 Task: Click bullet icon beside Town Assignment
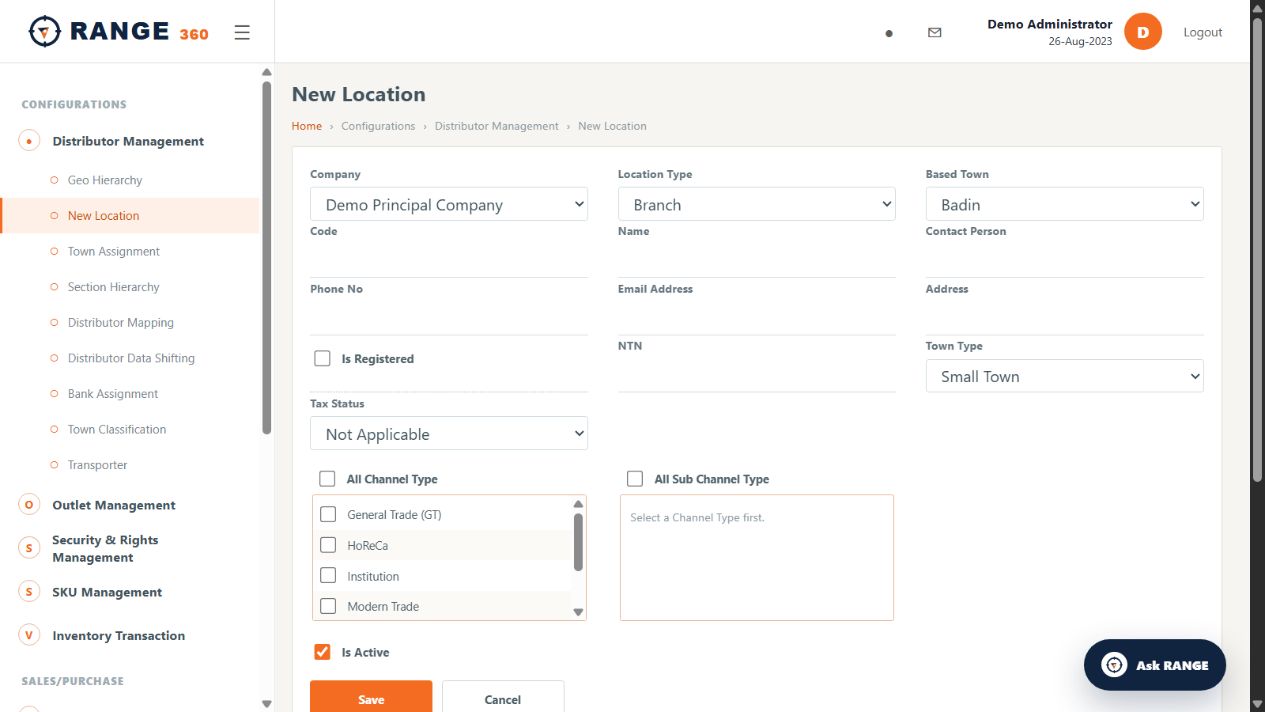click(54, 251)
